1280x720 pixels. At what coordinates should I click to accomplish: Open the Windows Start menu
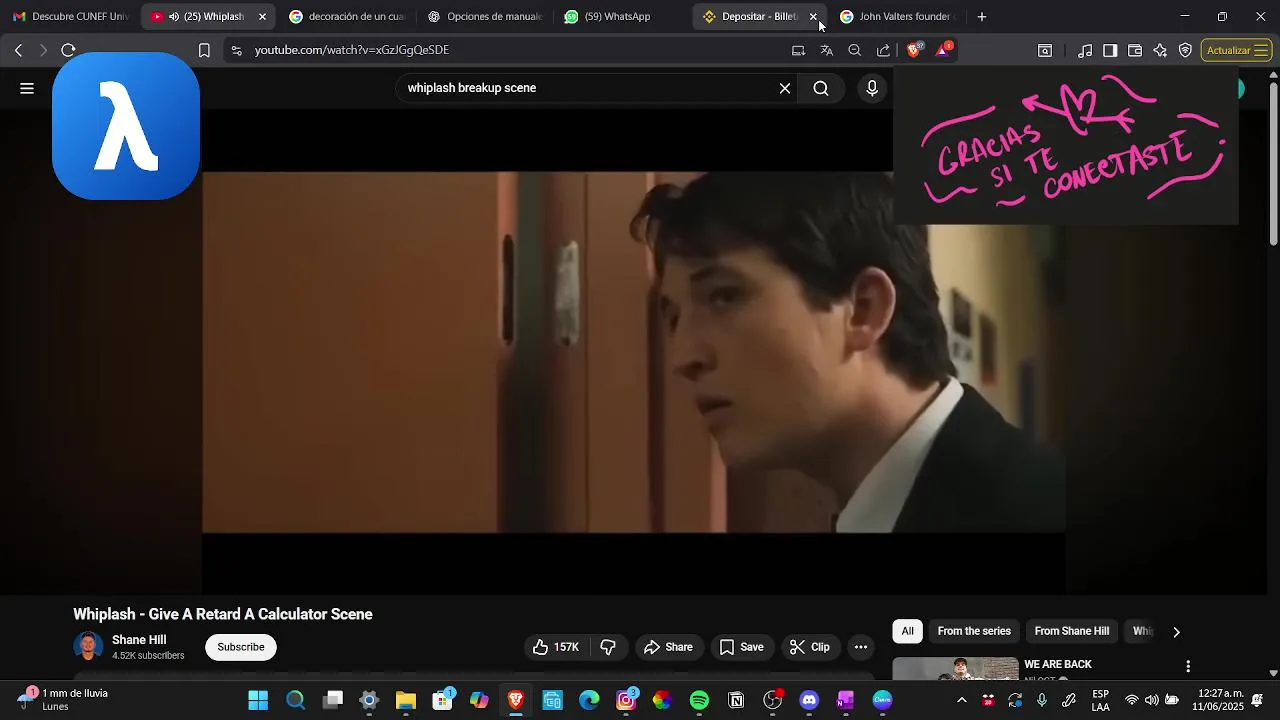pos(258,700)
